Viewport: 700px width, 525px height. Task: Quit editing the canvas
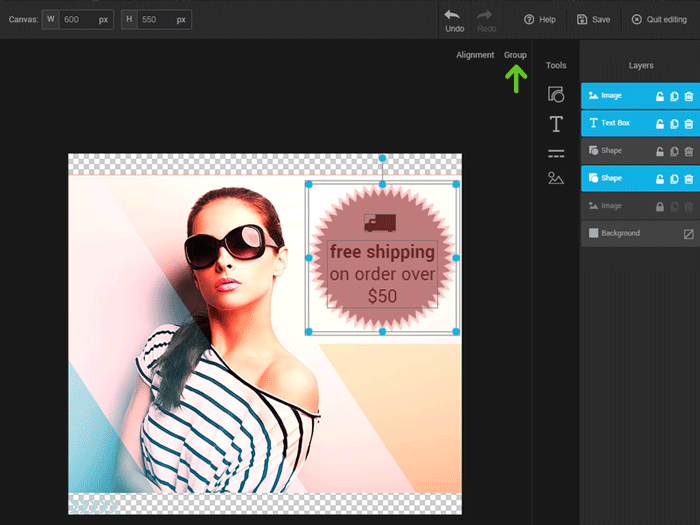(x=658, y=19)
